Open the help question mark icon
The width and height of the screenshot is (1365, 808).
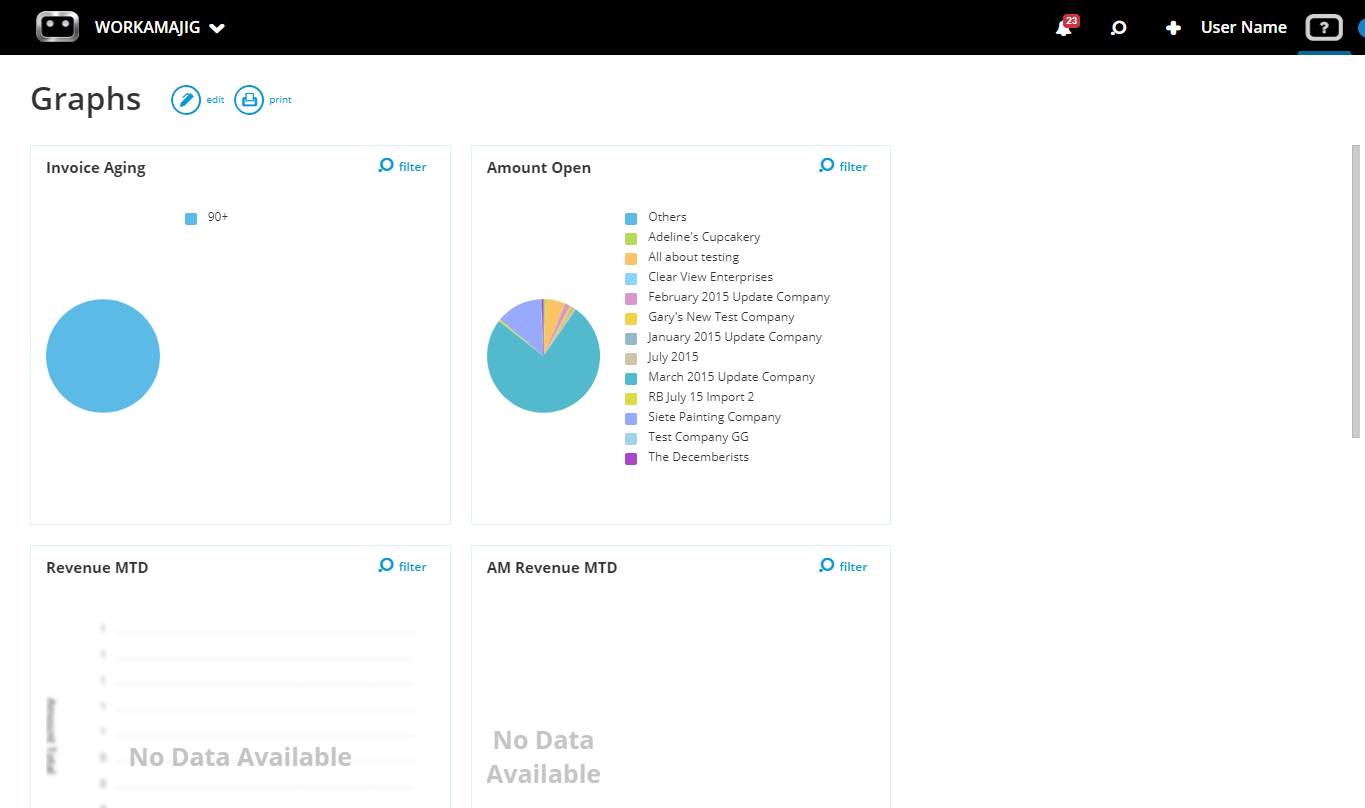point(1324,28)
